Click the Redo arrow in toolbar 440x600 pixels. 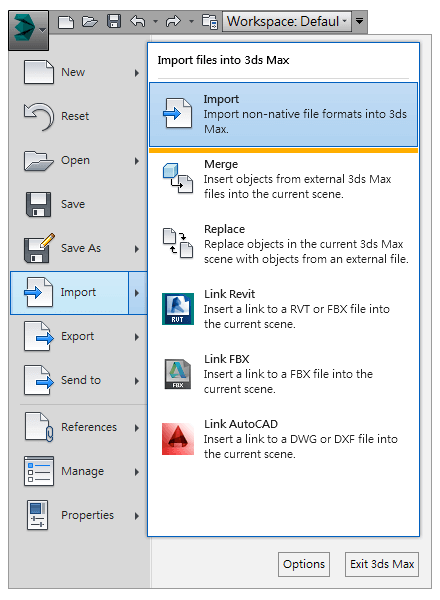click(x=173, y=21)
